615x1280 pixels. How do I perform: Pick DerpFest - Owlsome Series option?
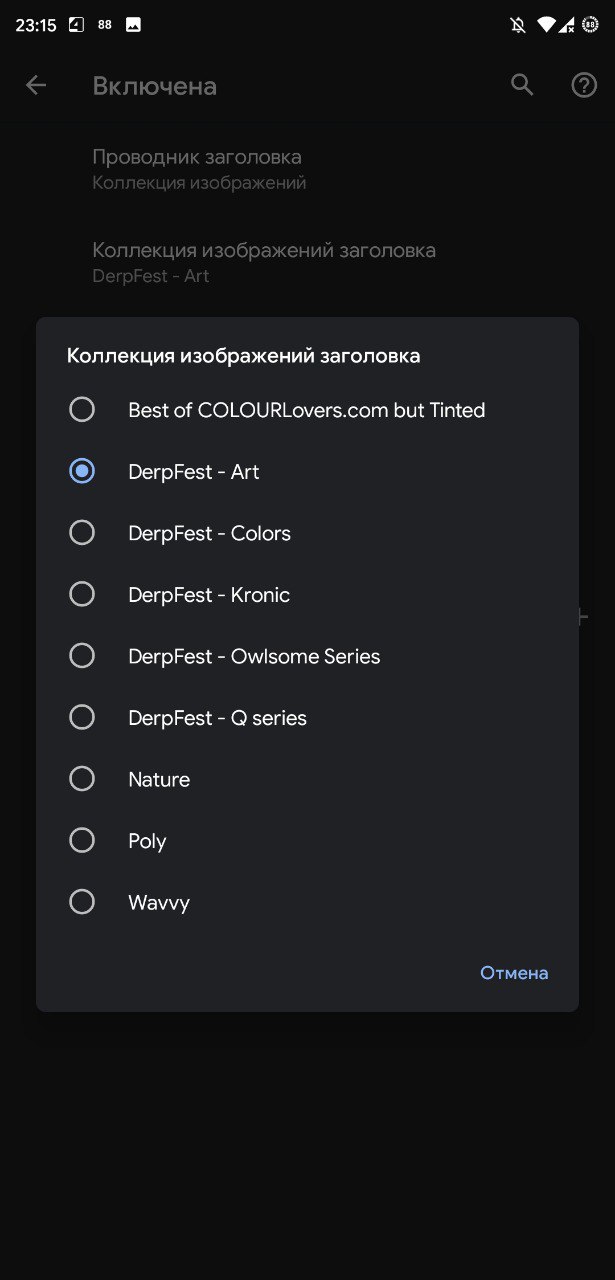[x=82, y=656]
